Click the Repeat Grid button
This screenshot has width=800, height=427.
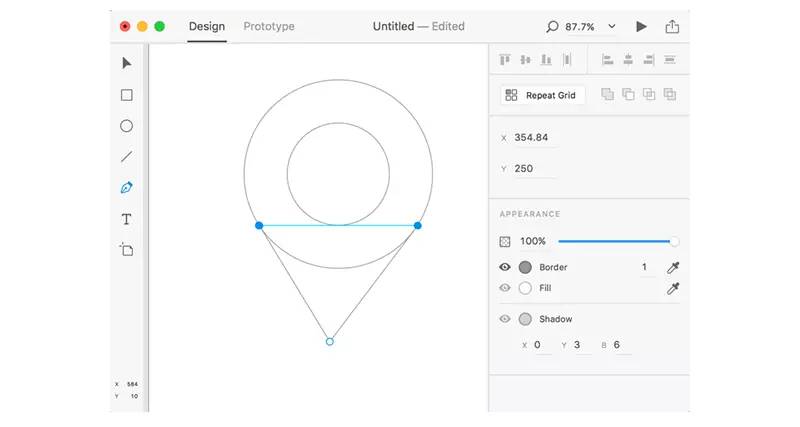(x=542, y=95)
